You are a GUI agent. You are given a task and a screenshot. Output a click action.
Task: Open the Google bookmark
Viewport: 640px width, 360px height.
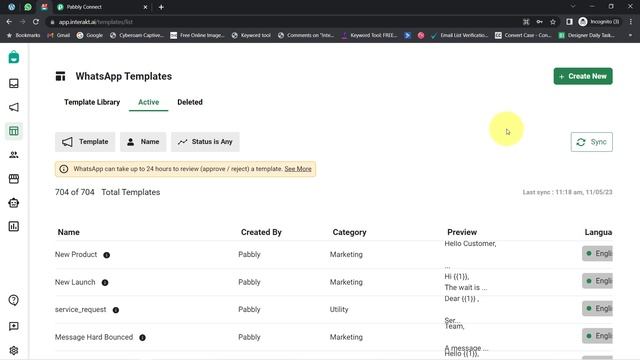[x=90, y=36]
